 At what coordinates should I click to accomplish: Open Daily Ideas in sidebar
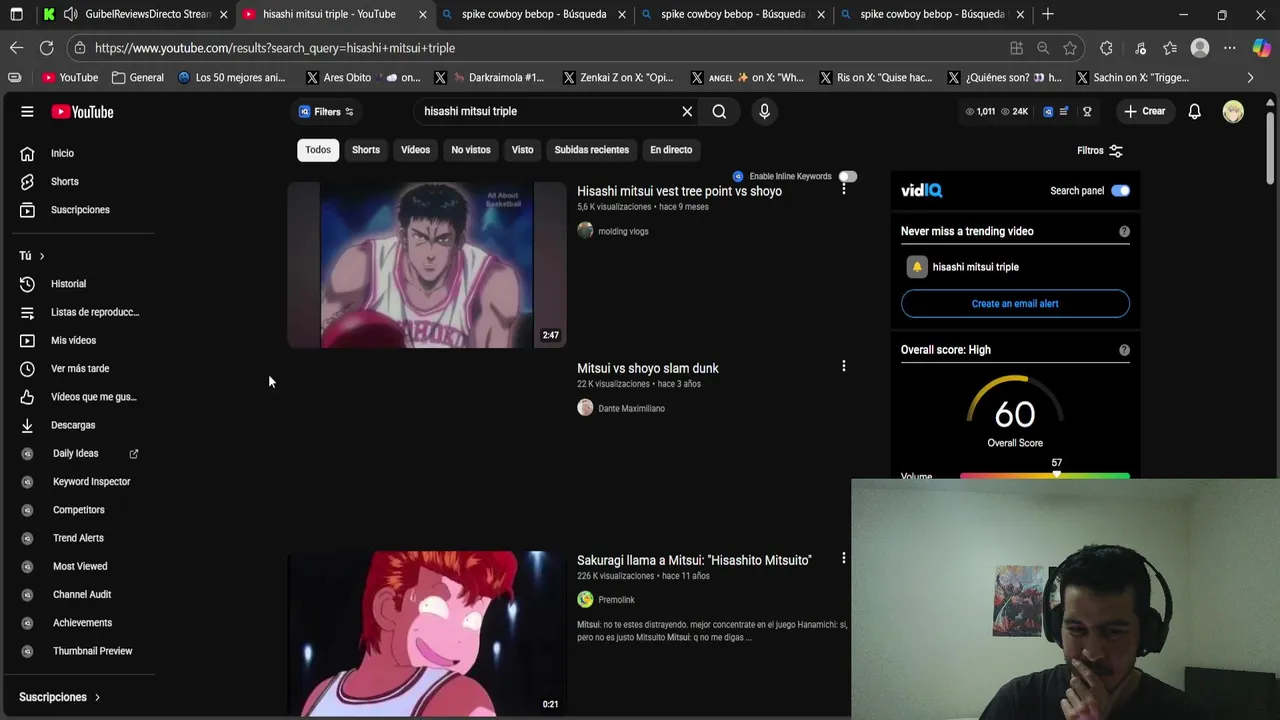click(x=78, y=454)
